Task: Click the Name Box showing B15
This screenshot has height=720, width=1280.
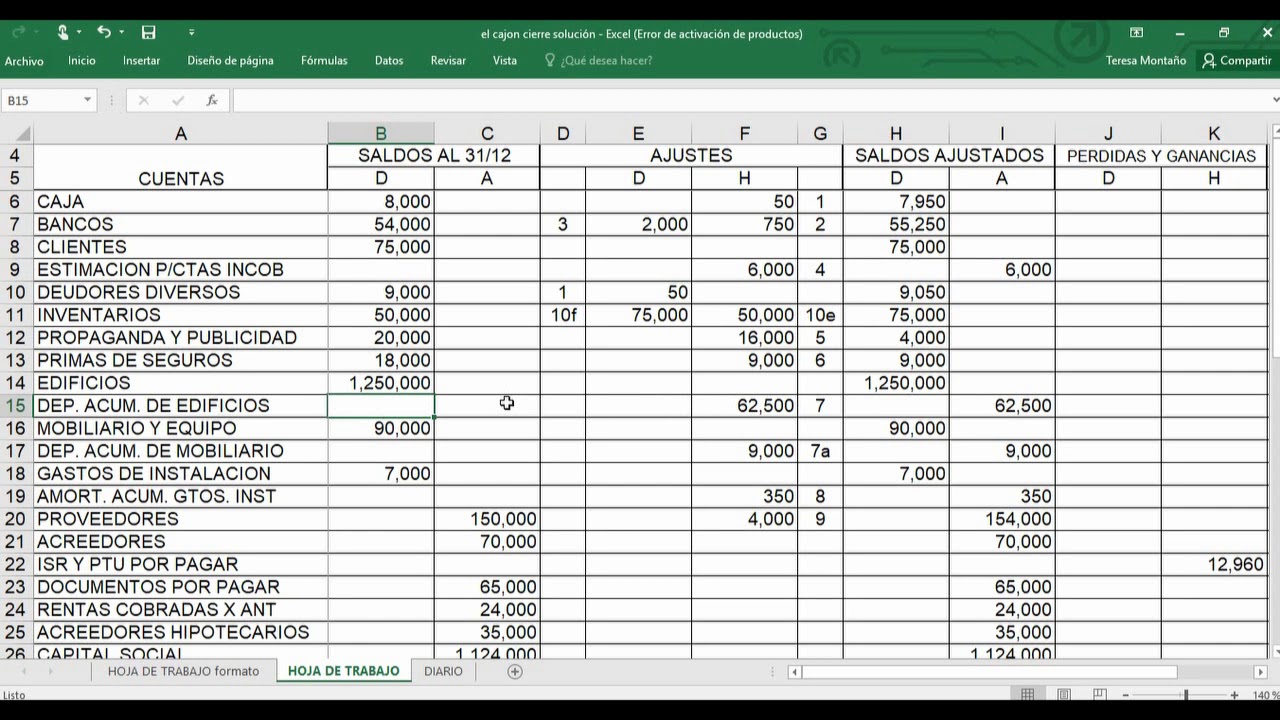Action: pos(41,100)
